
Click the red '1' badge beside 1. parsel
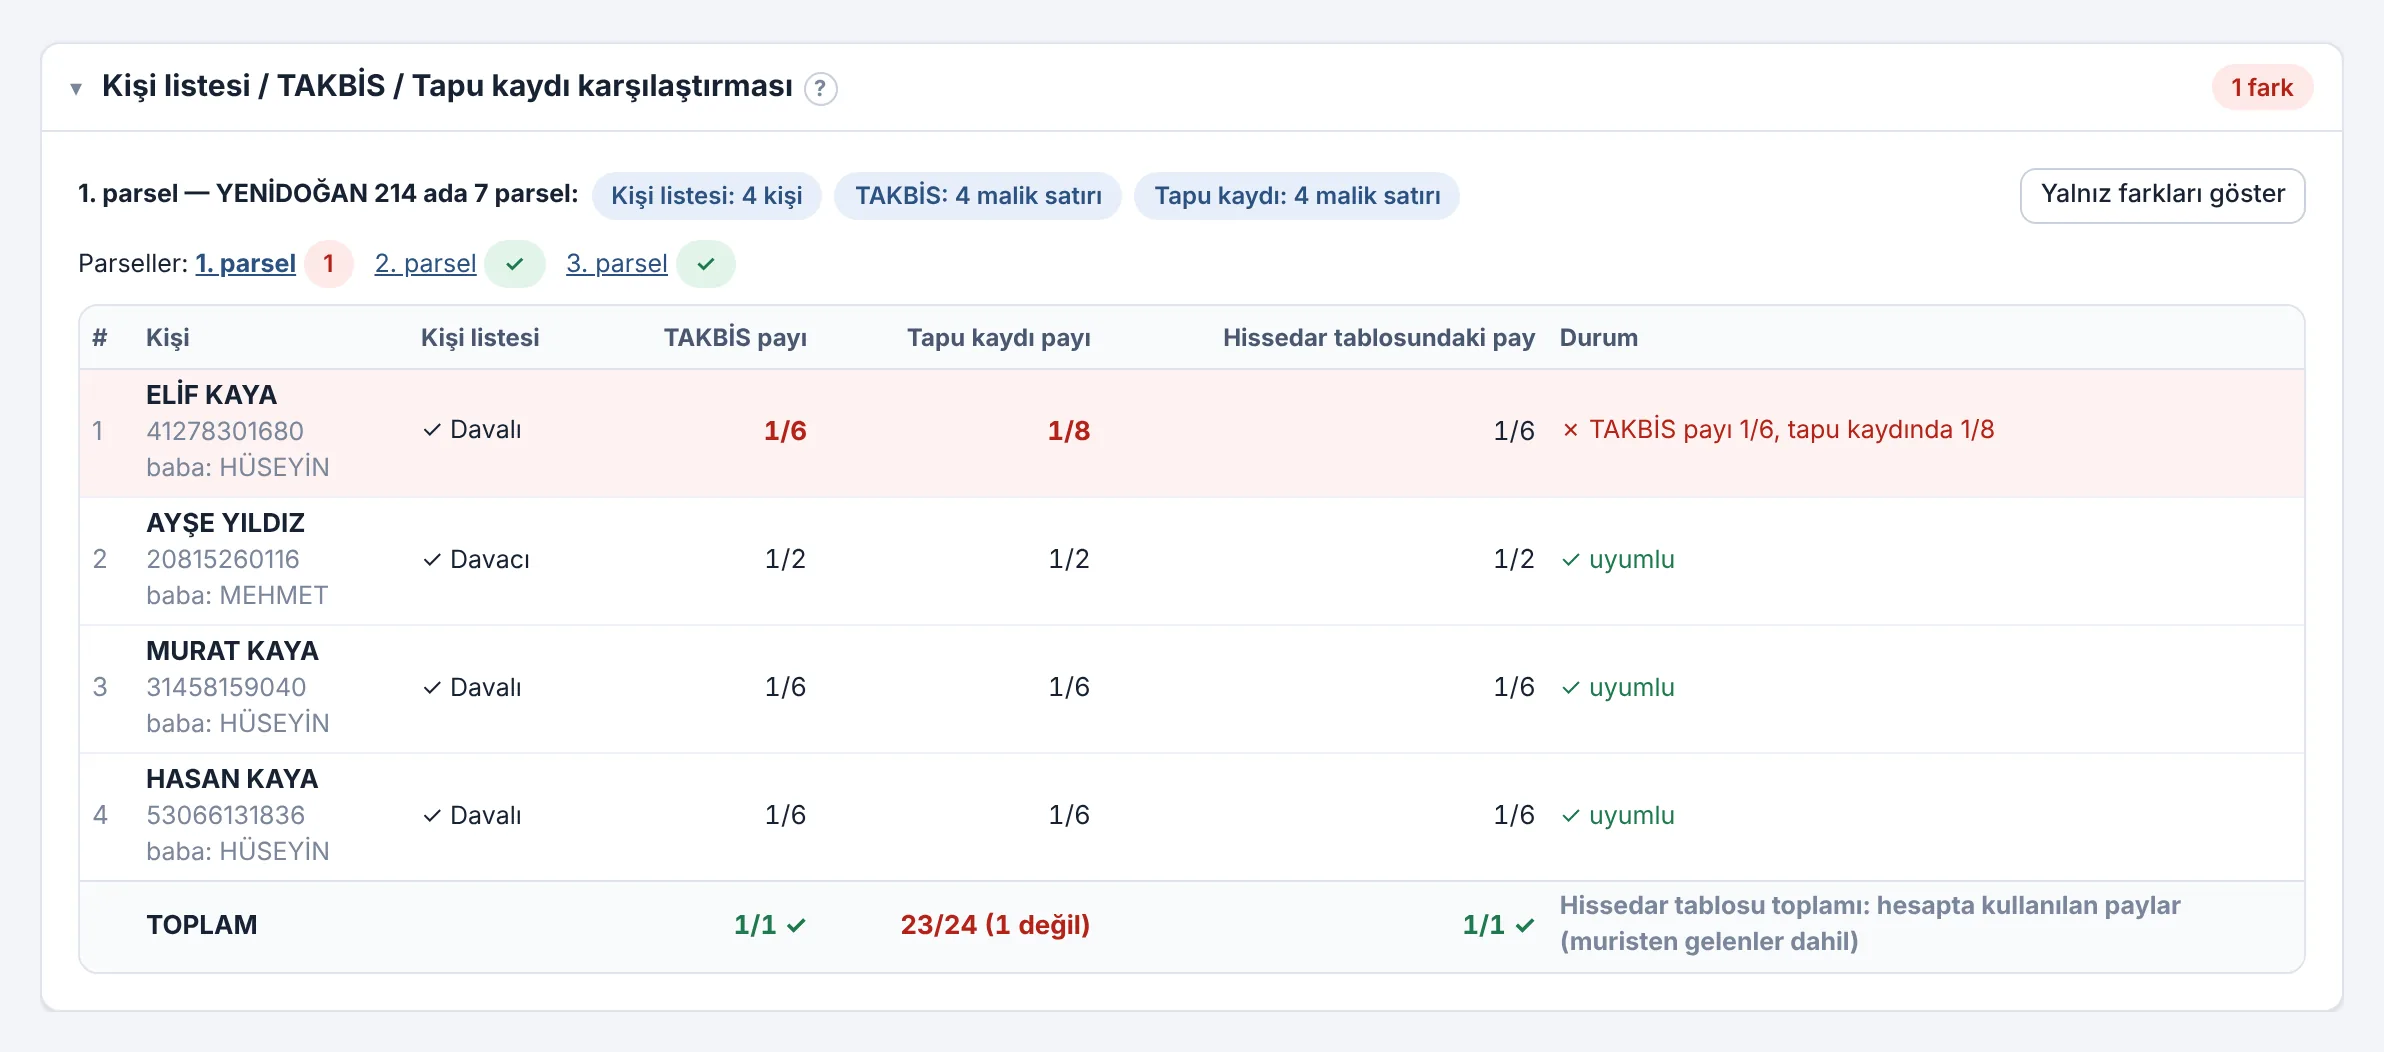click(329, 264)
